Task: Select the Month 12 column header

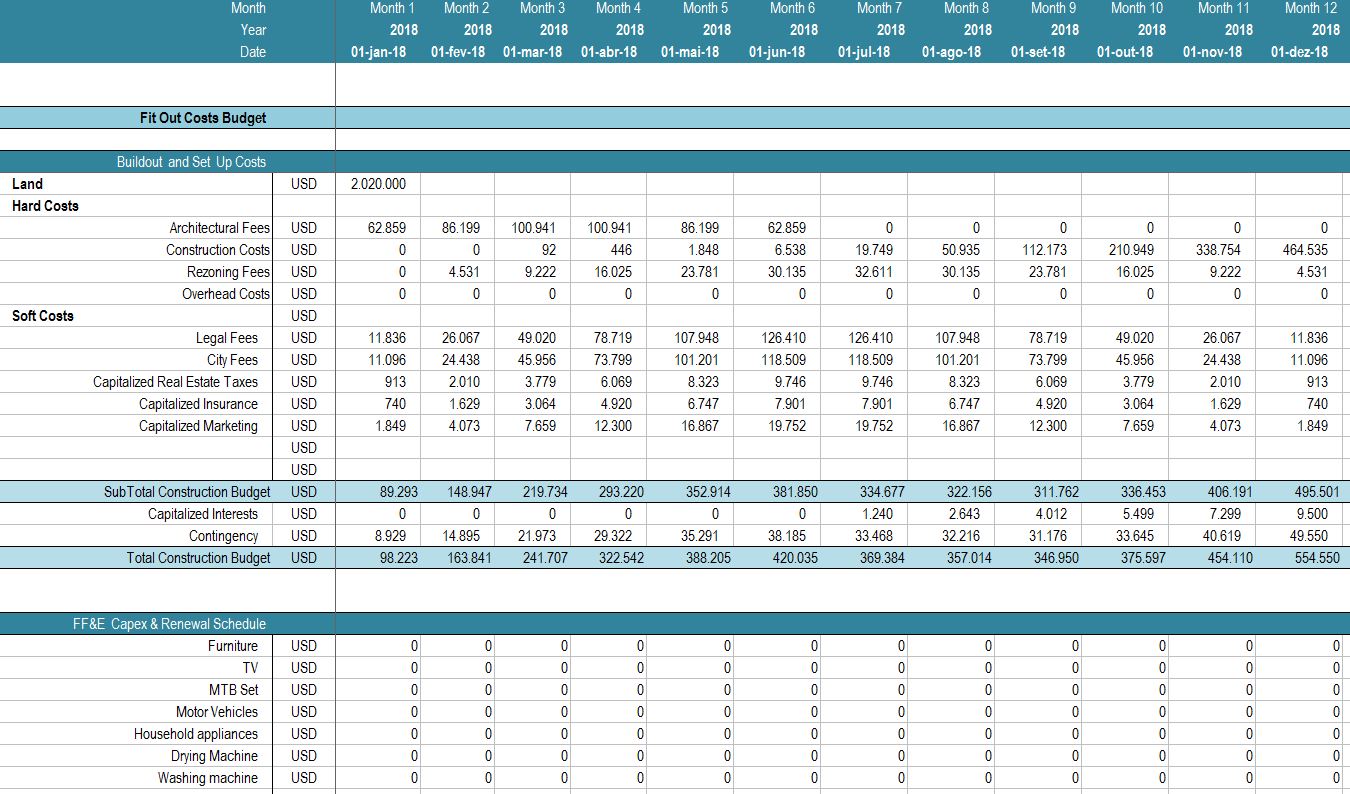Action: tap(1310, 8)
